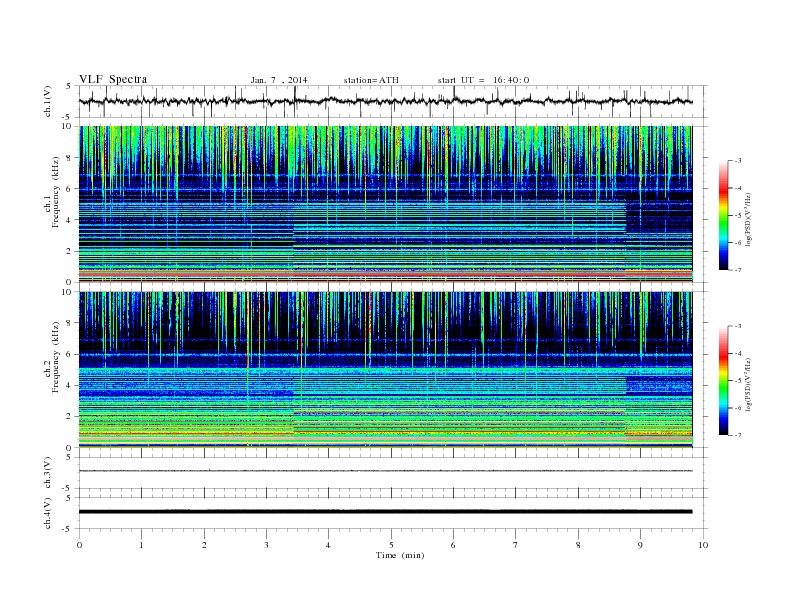Click the "ch.3(V)" axis label

(x=48, y=473)
